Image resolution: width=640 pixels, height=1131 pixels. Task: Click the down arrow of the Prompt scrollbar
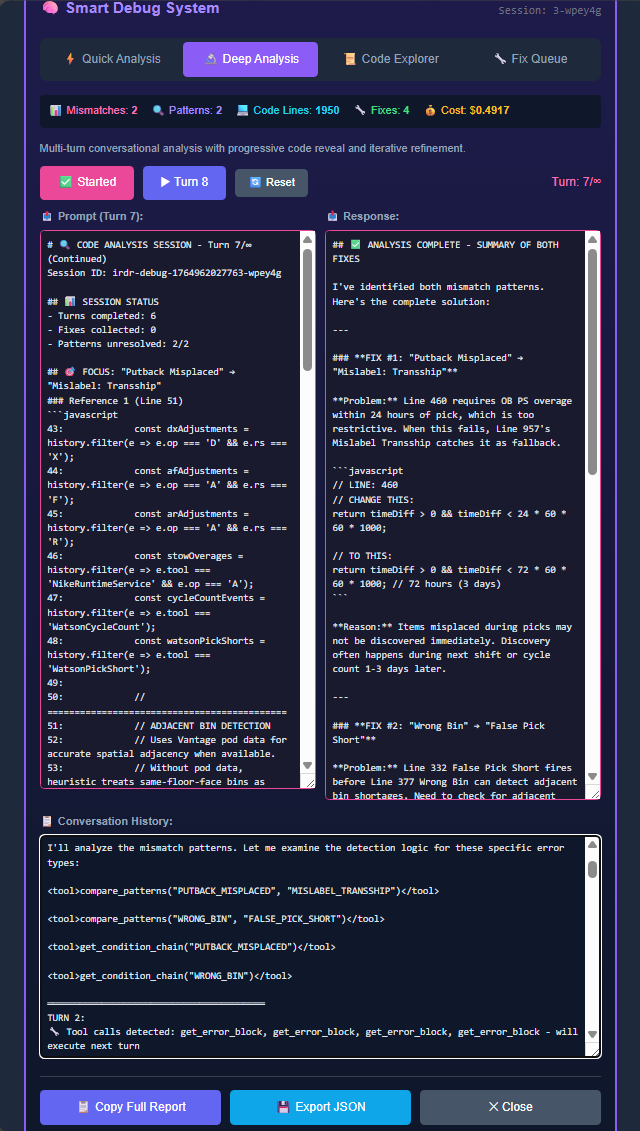307,765
